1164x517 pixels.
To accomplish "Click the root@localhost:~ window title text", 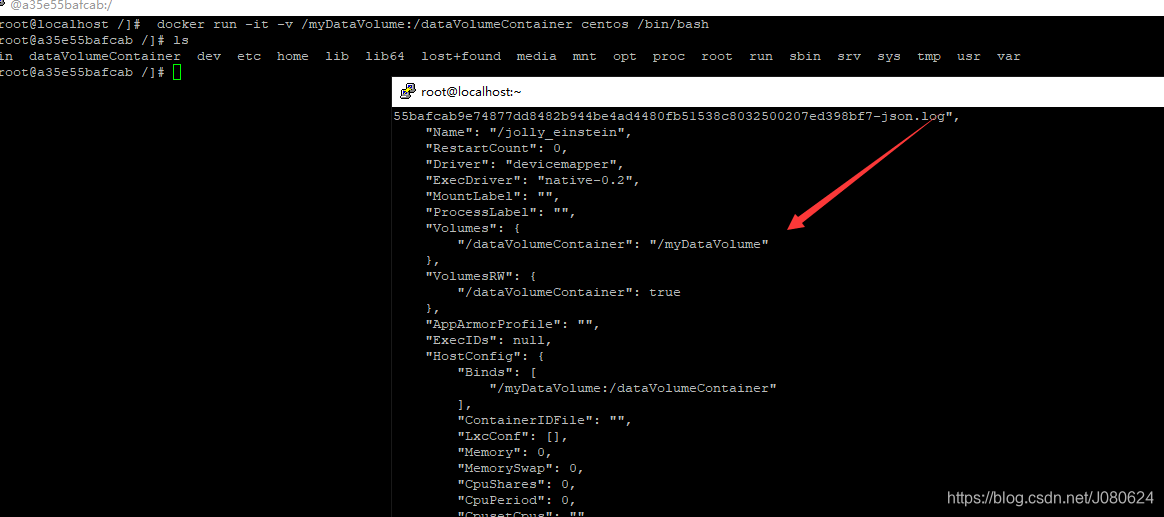I will click(x=471, y=92).
